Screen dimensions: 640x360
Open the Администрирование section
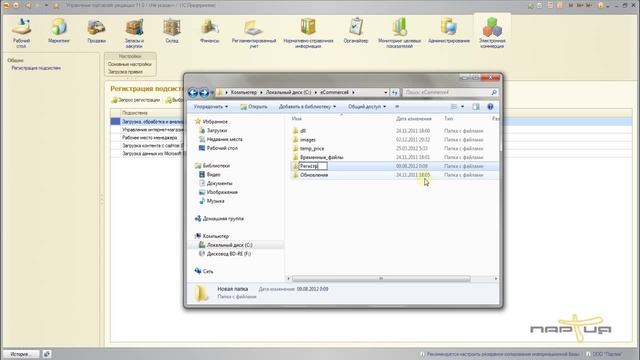click(449, 31)
